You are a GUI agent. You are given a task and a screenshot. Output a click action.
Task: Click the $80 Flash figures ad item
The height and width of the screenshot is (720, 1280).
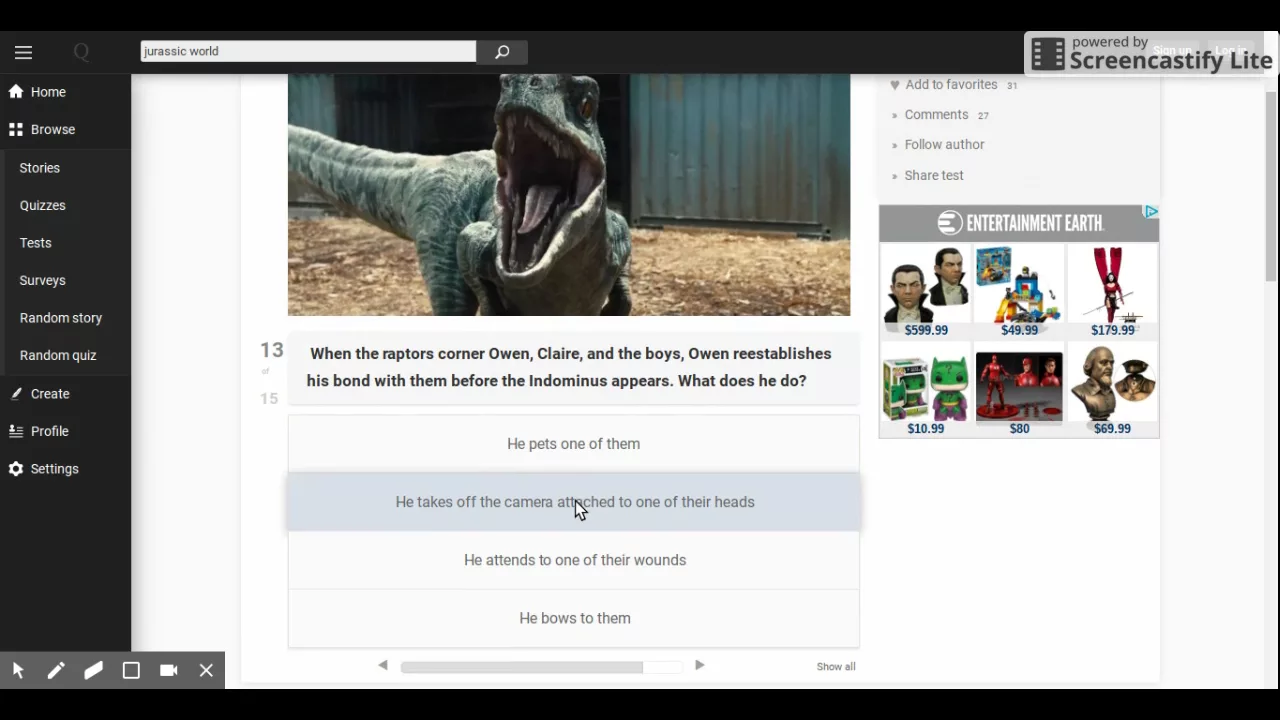tap(1019, 391)
